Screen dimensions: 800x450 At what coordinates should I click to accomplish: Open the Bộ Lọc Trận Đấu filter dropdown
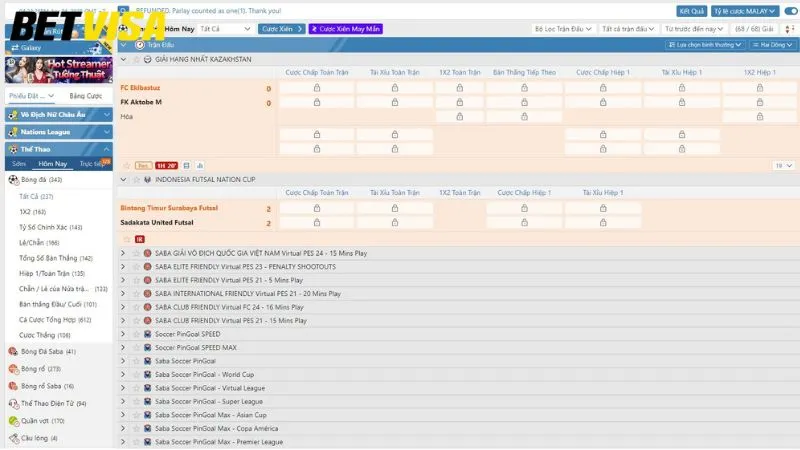coord(563,29)
